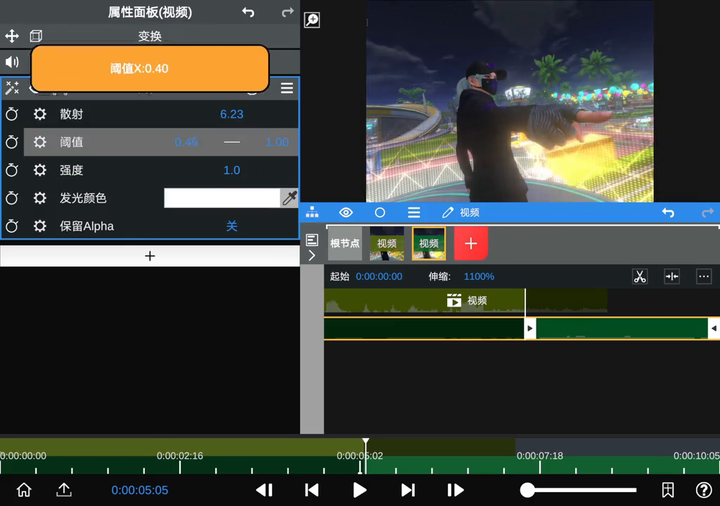This screenshot has width=720, height=506.
Task: Edit the 阈值 Y value 1.00
Action: 277,142
